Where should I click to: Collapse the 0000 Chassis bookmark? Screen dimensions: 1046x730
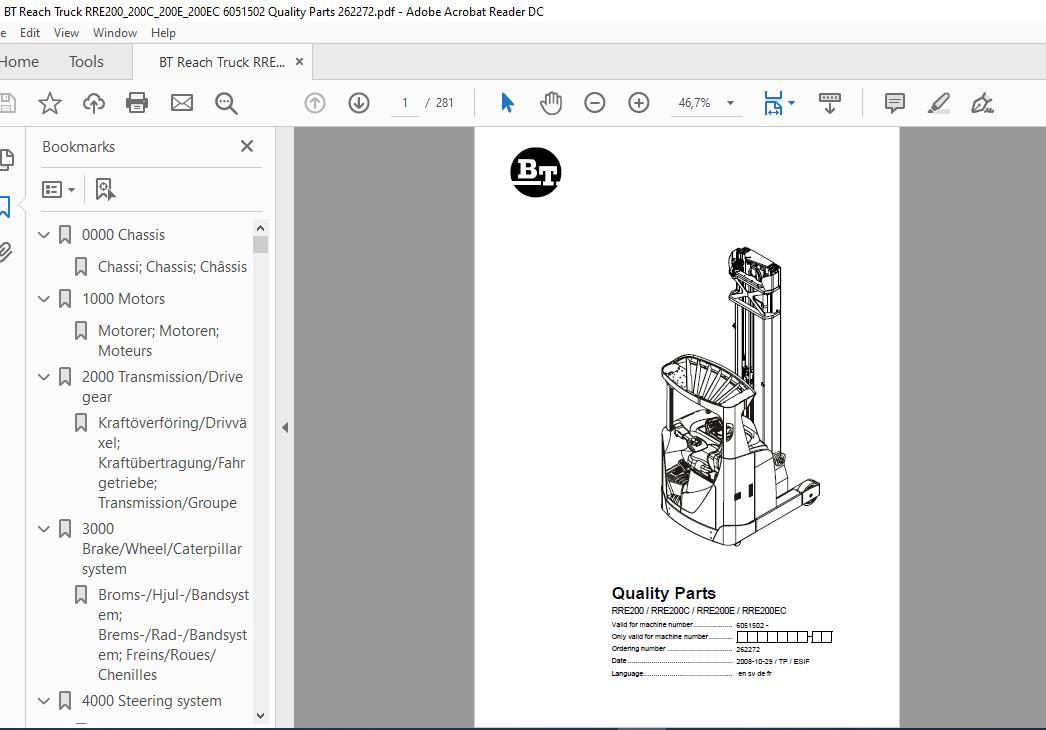click(x=44, y=235)
